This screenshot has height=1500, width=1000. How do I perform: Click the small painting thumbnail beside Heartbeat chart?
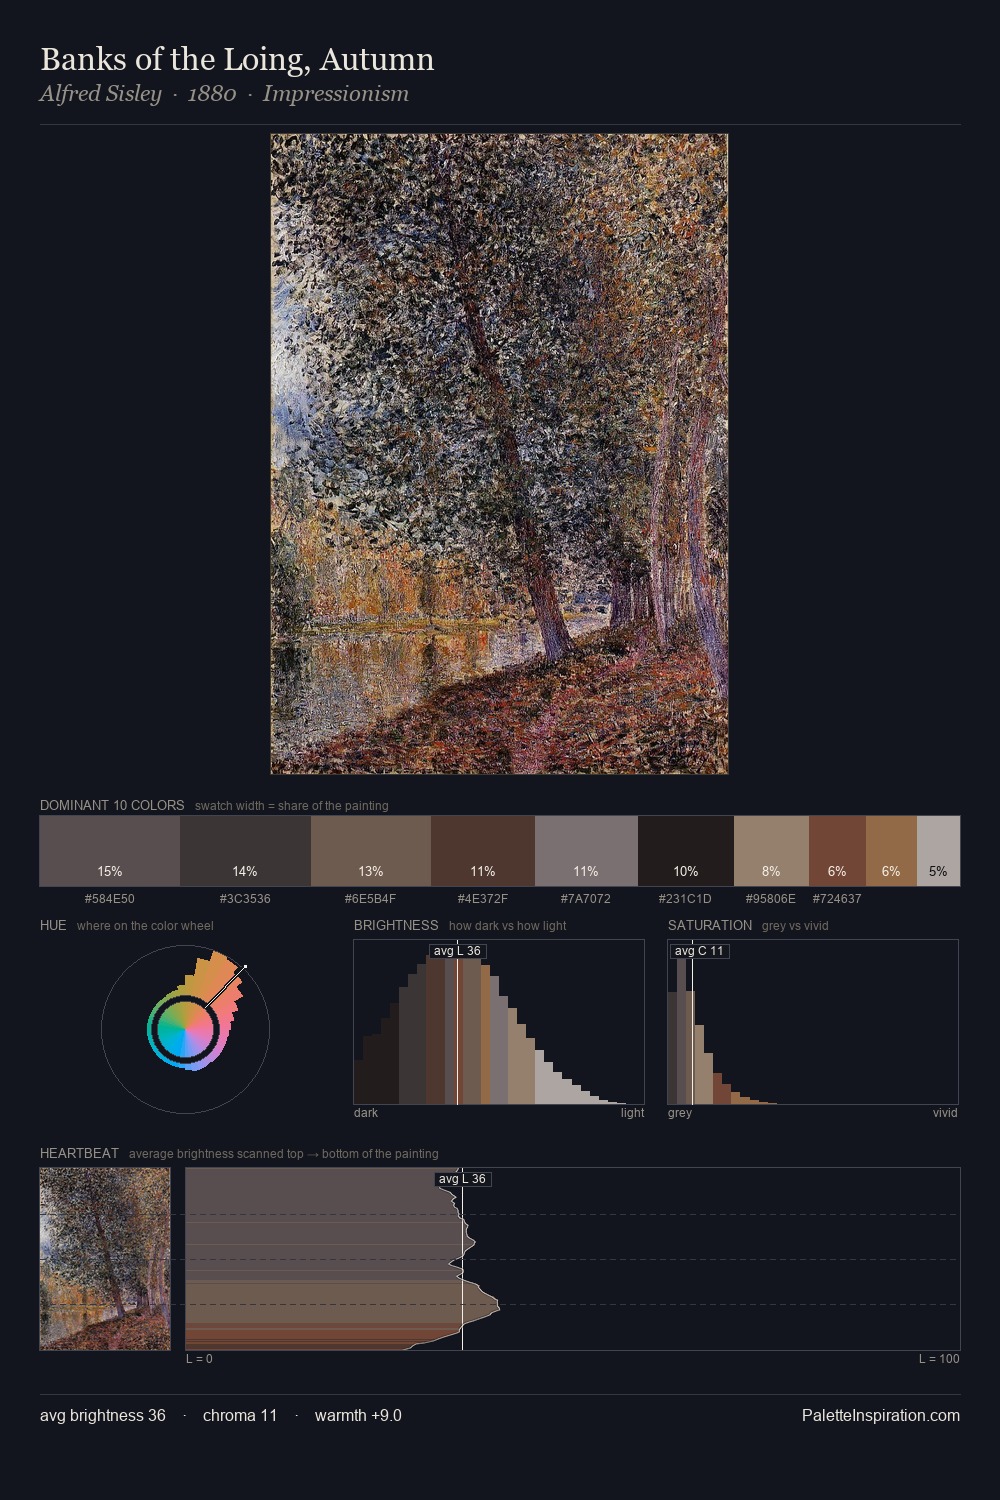tap(105, 1259)
